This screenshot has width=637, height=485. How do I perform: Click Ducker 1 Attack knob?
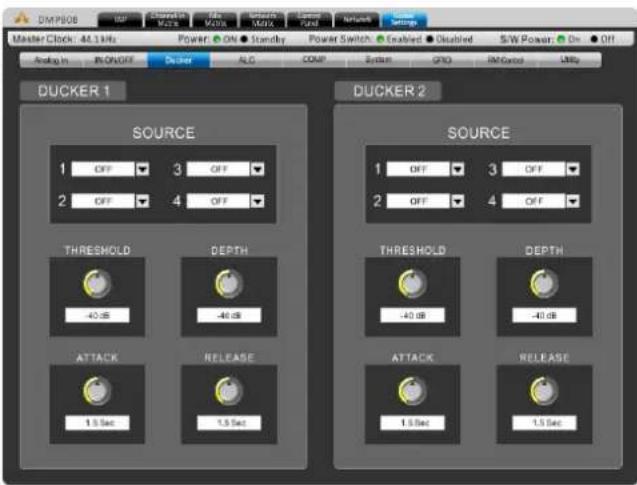point(97,391)
